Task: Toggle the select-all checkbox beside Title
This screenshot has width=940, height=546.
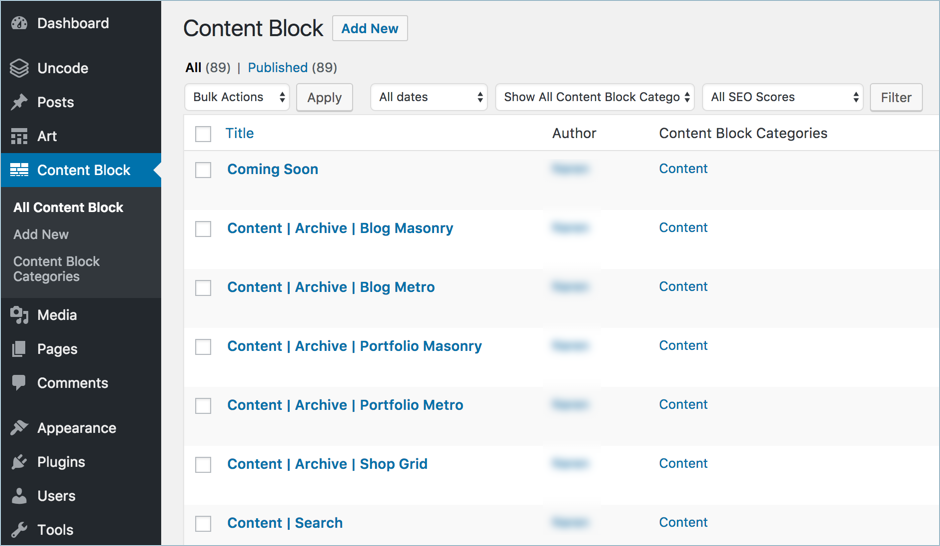Action: tap(204, 134)
